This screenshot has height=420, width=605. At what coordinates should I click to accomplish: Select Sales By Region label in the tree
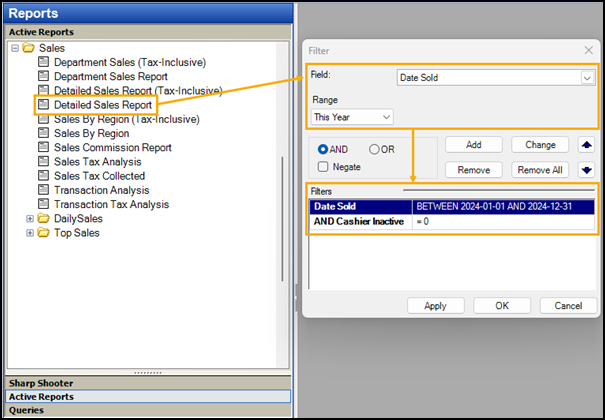tap(91, 133)
